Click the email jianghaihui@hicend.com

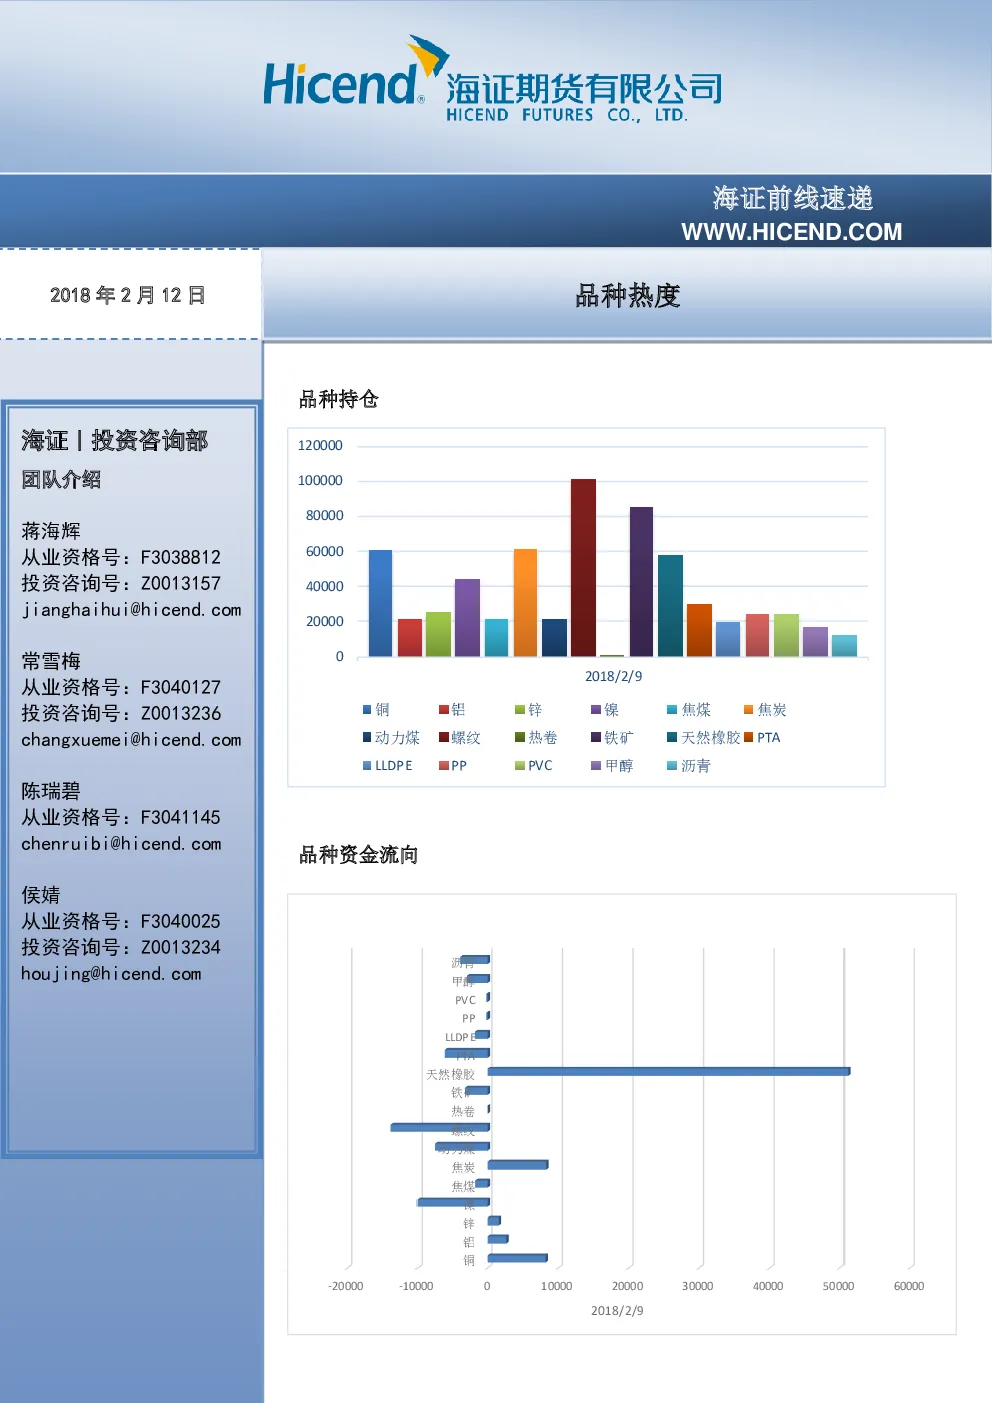point(131,609)
